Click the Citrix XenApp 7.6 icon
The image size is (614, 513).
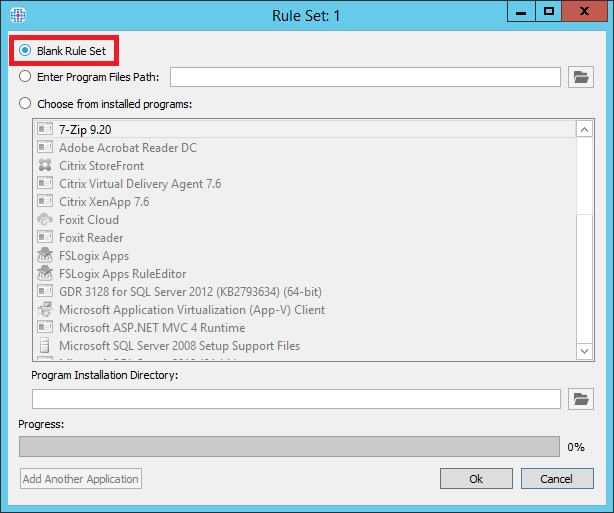pyautogui.click(x=45, y=201)
